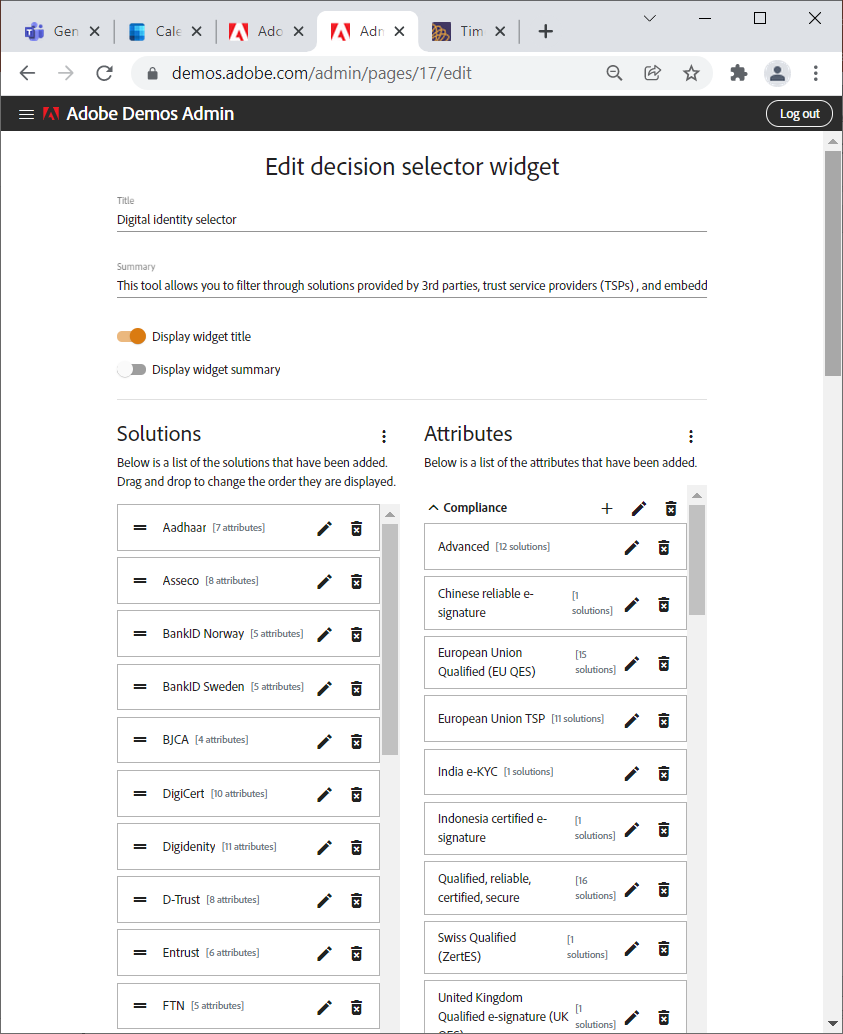The image size is (843, 1034).
Task: Edit the BankID Norway solution
Action: (324, 634)
